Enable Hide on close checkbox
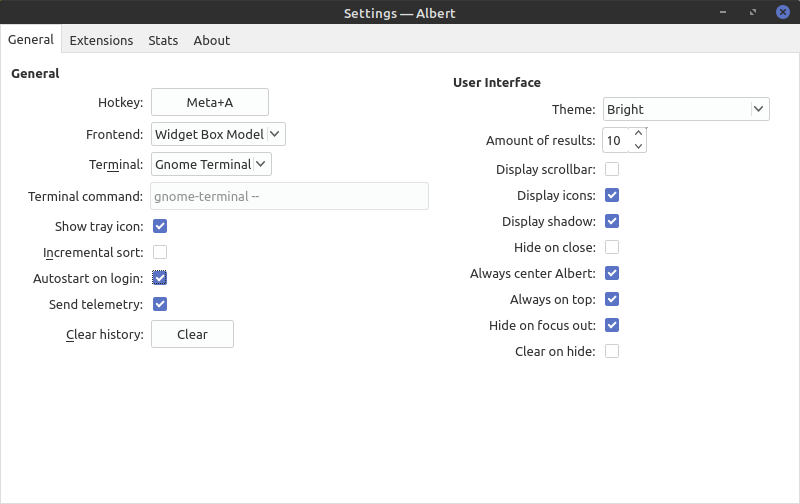 (x=612, y=247)
